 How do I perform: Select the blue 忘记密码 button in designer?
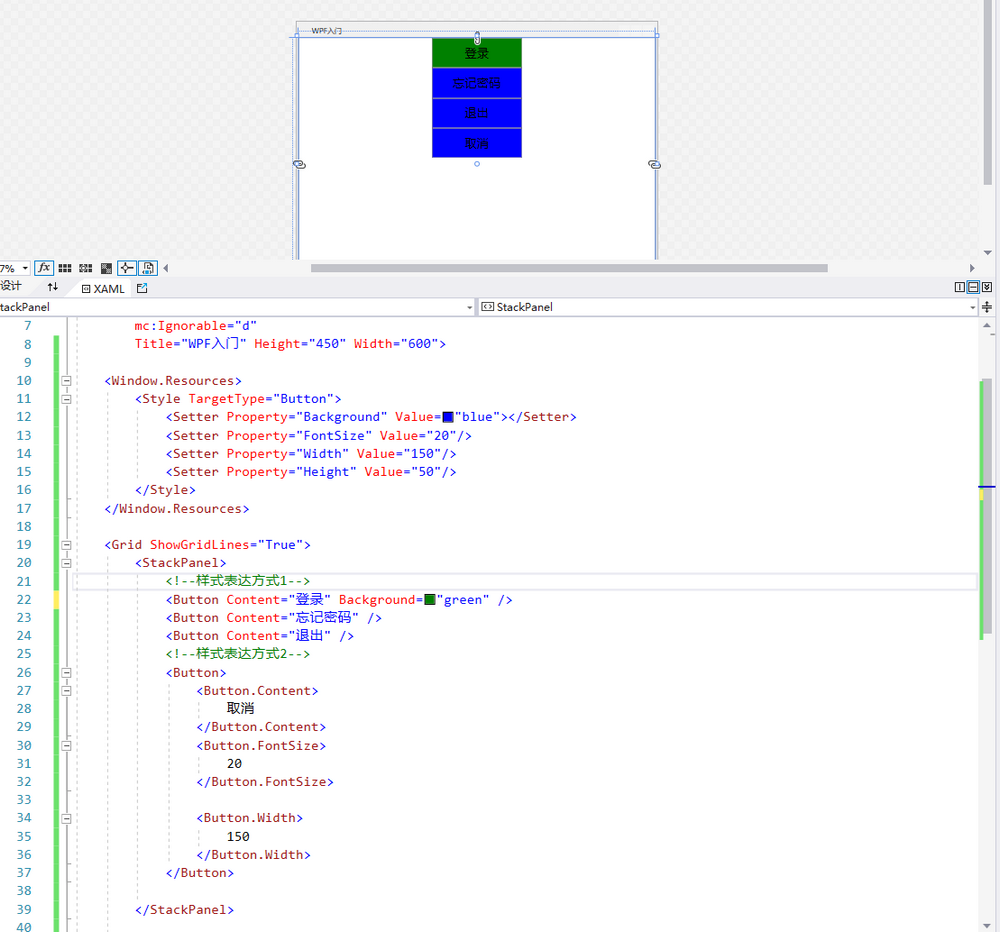click(477, 83)
